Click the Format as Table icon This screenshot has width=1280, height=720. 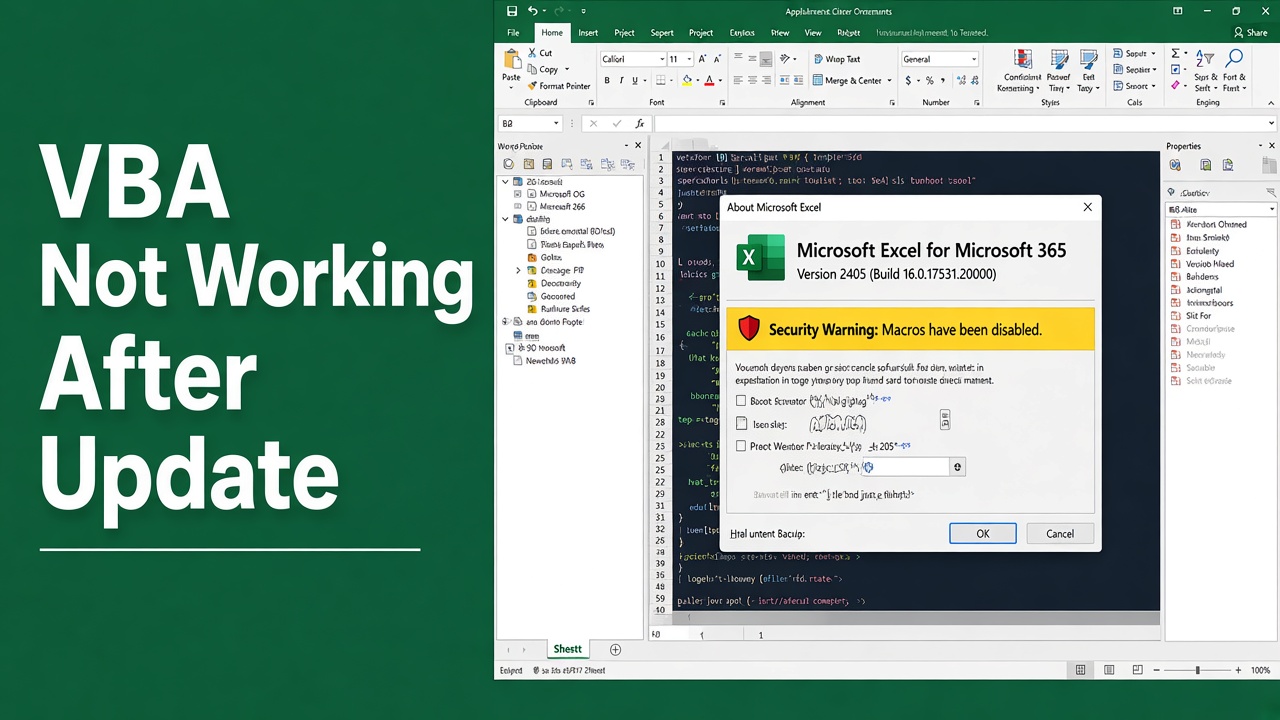[x=1059, y=60]
